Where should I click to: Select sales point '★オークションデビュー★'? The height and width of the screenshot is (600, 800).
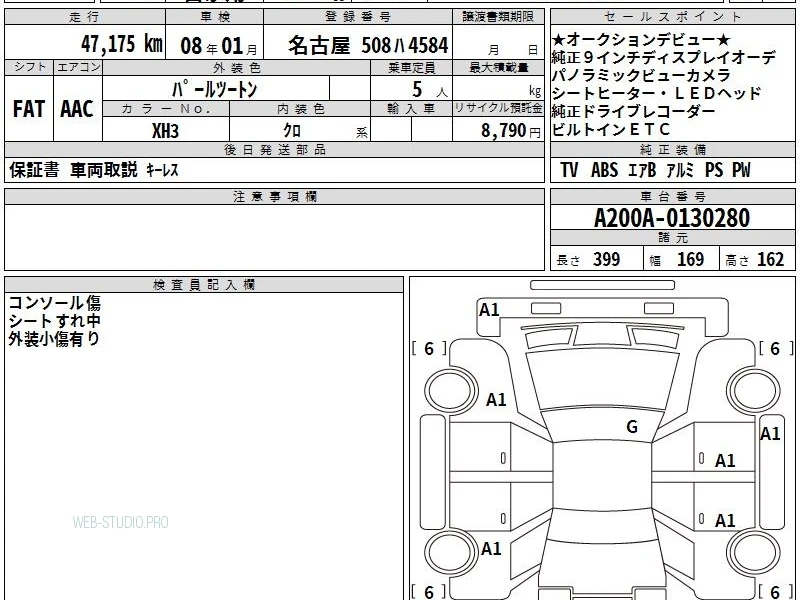tap(641, 40)
